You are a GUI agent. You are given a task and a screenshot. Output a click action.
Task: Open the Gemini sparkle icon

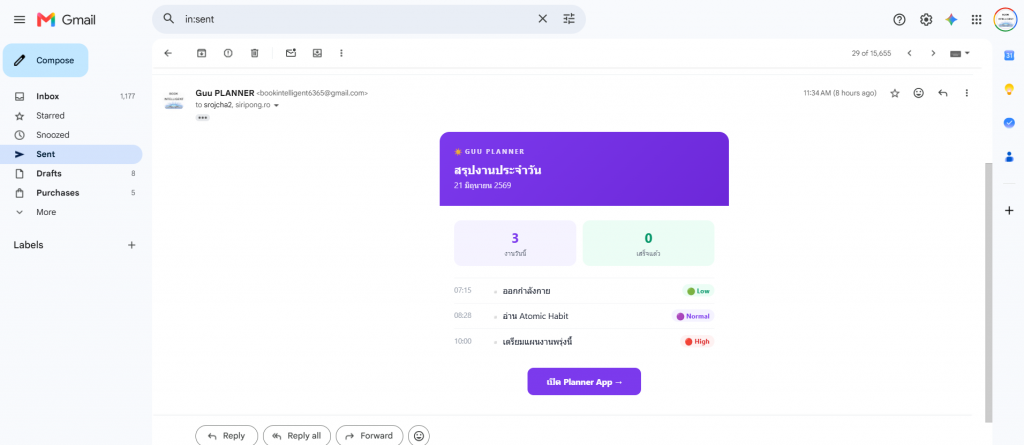coord(951,20)
